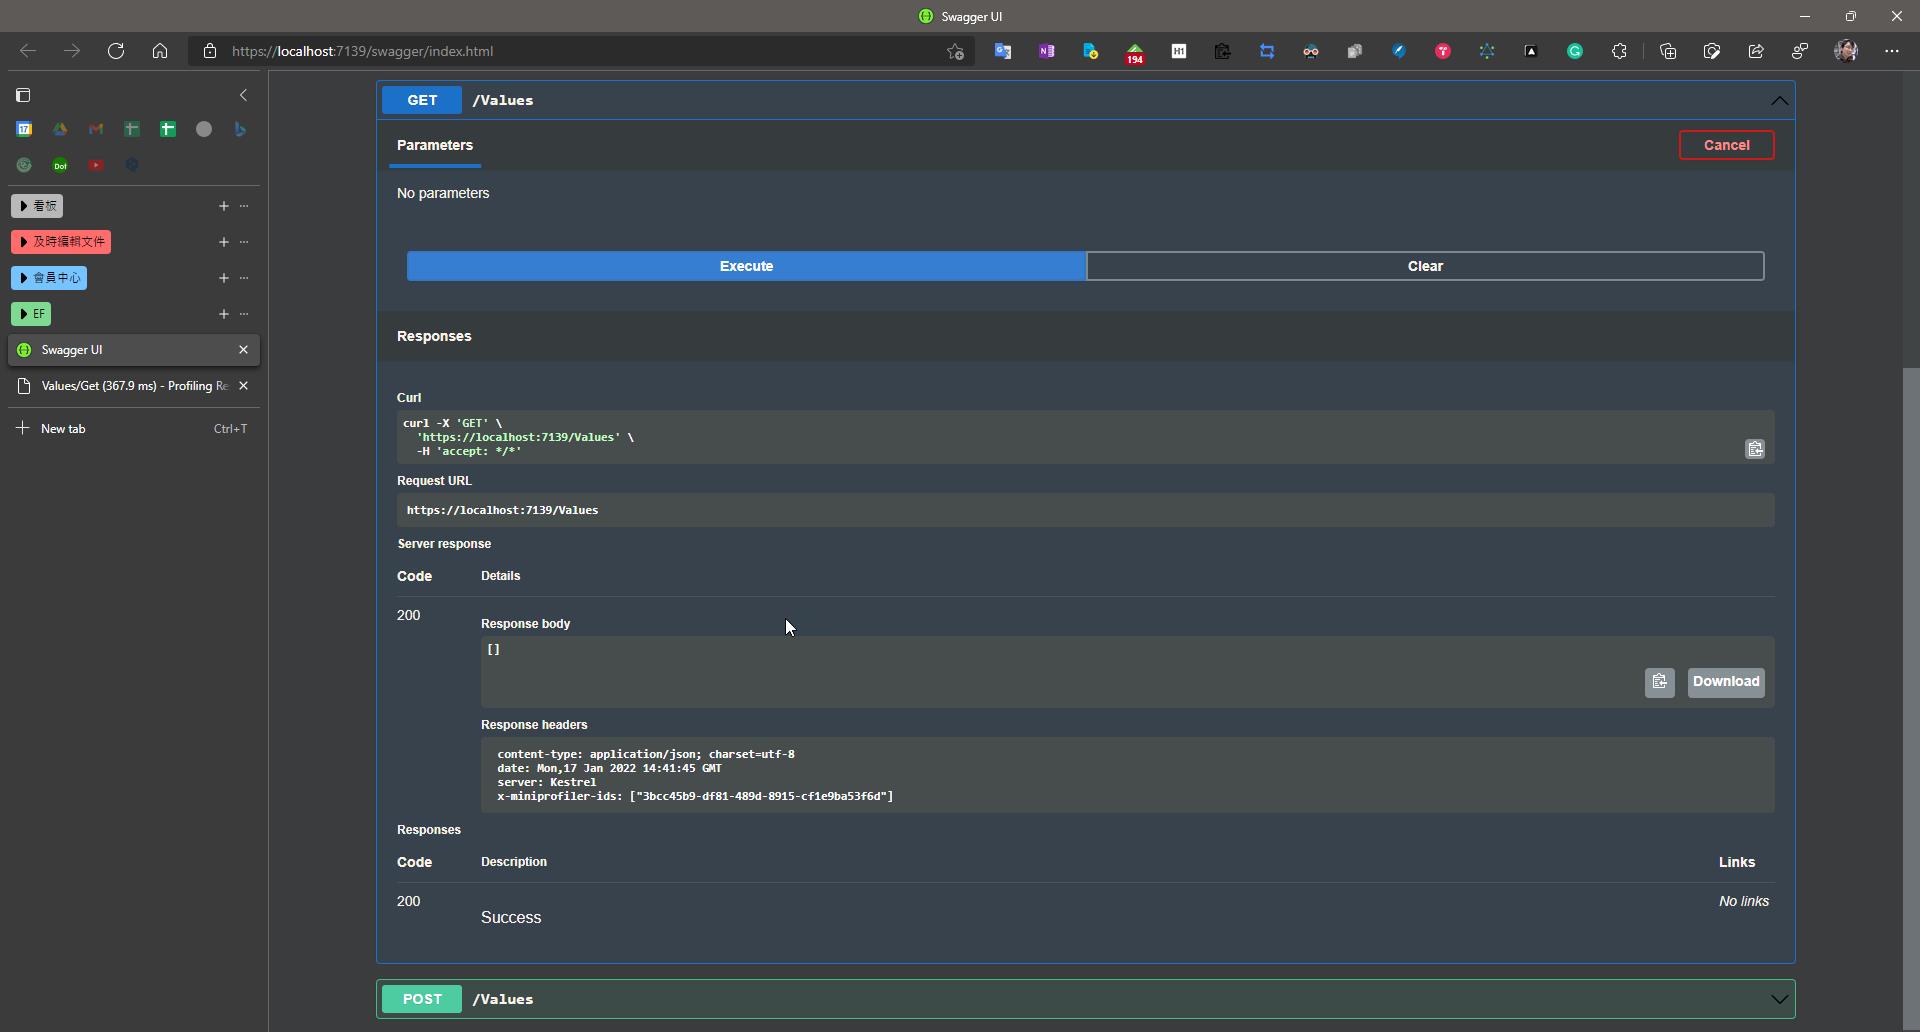The height and width of the screenshot is (1032, 1920).
Task: Open a New tab
Action: click(x=134, y=429)
